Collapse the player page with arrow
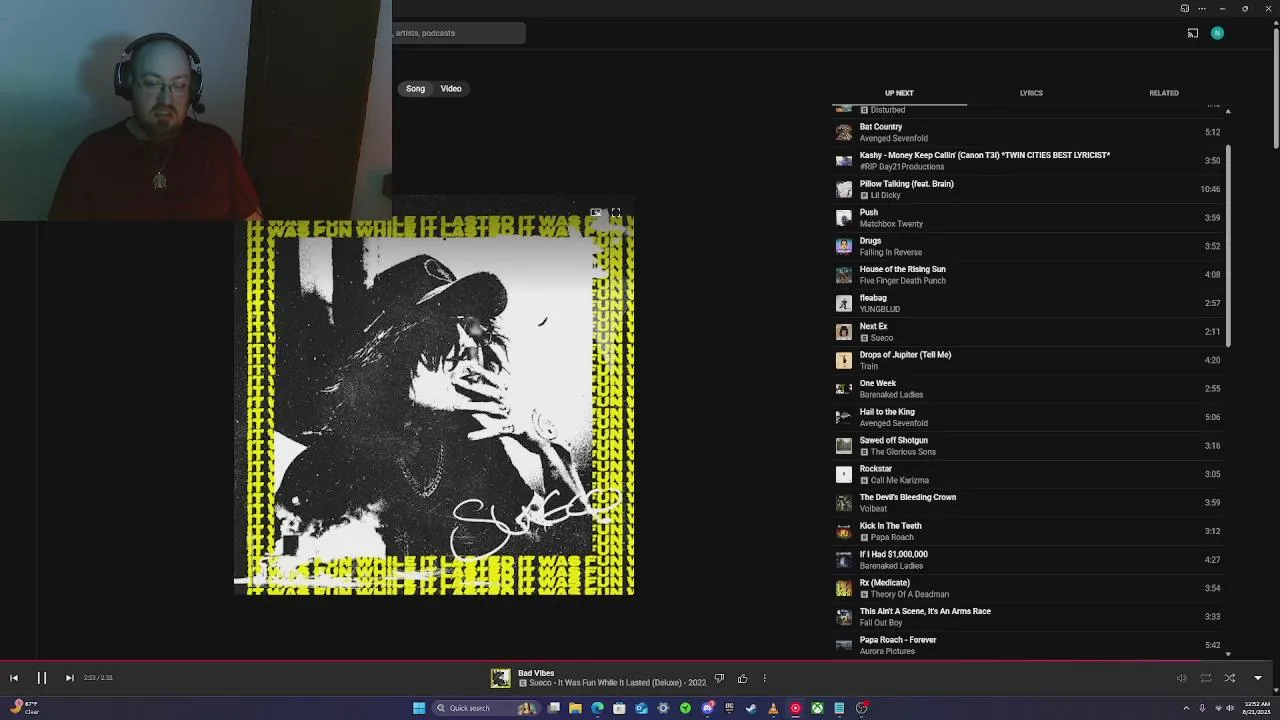 pyautogui.click(x=1258, y=678)
